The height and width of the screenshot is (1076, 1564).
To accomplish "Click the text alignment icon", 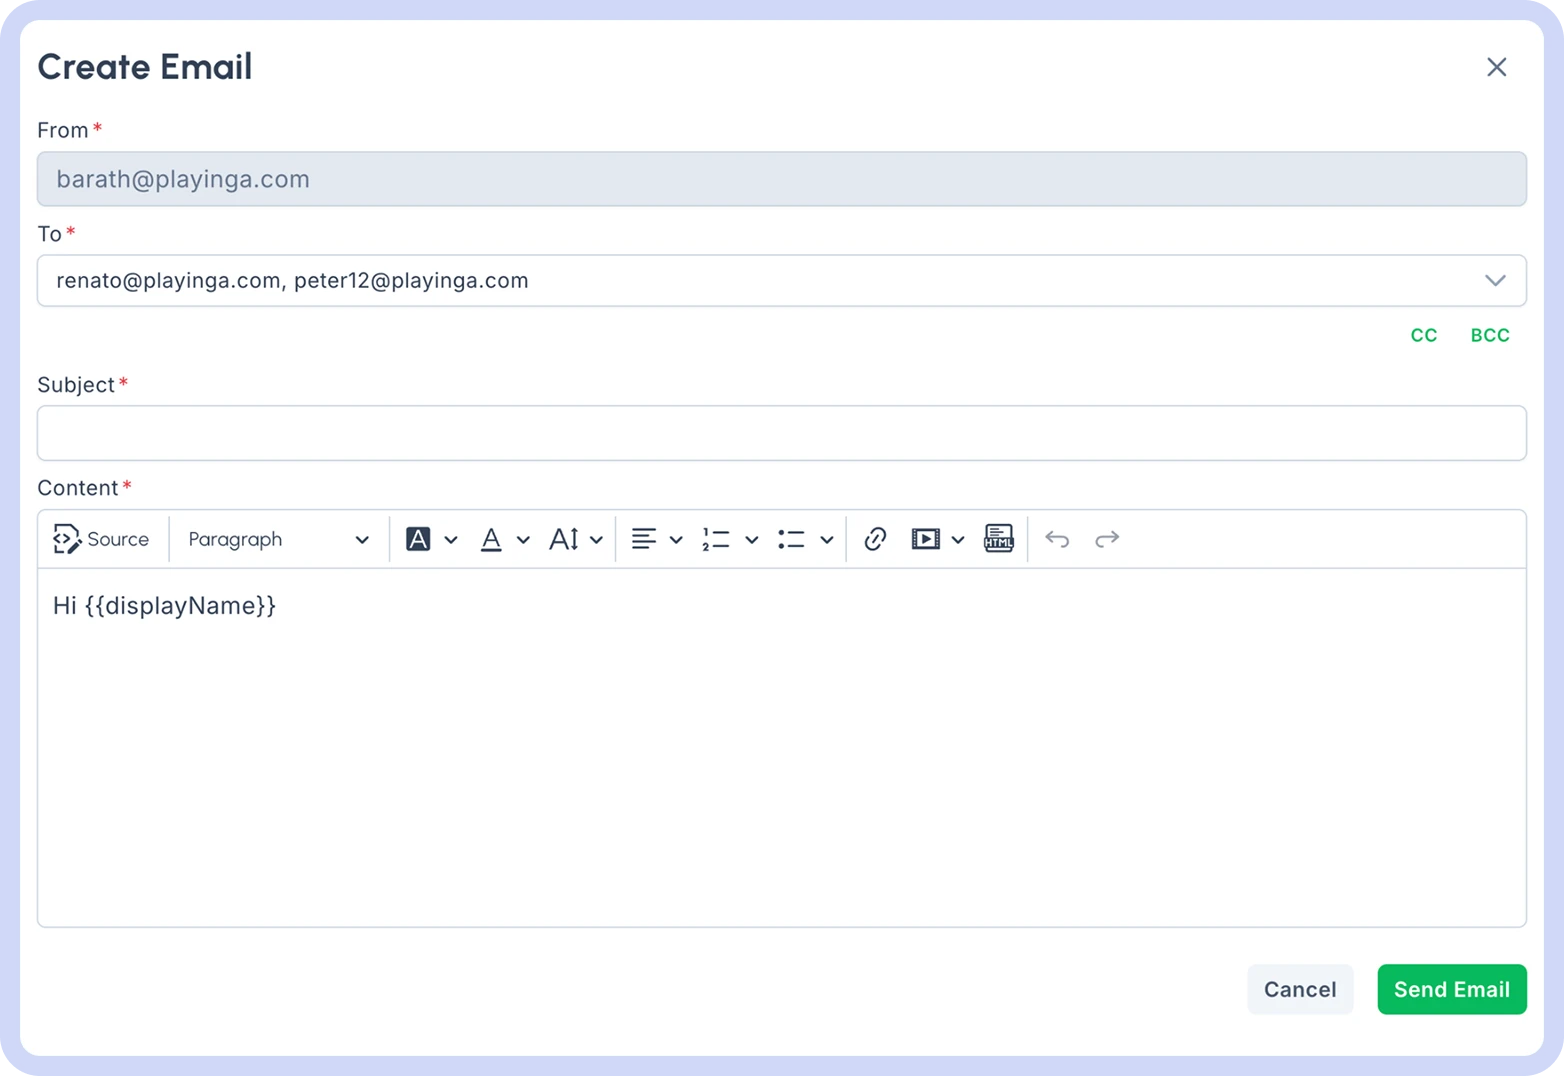I will [644, 539].
